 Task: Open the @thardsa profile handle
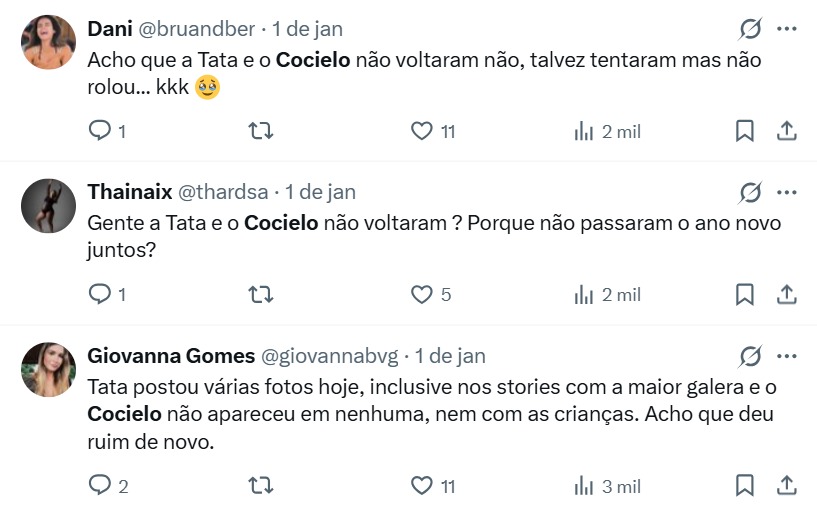[x=225, y=191]
